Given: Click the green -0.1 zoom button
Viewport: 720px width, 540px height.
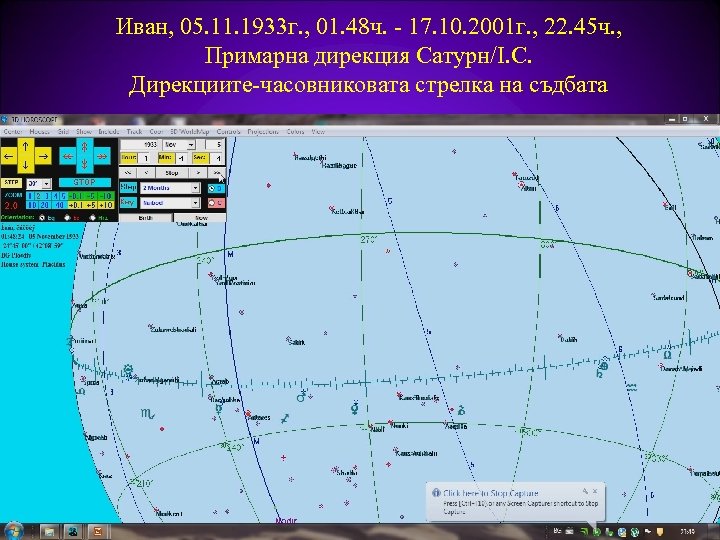Looking at the screenshot, I should pyautogui.click(x=75, y=197).
